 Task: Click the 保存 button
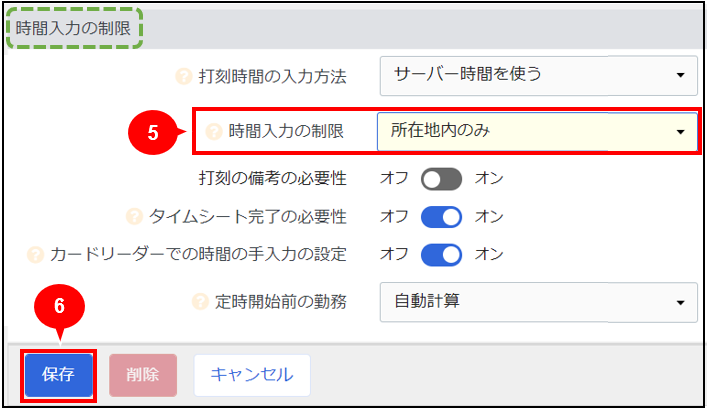(59, 375)
